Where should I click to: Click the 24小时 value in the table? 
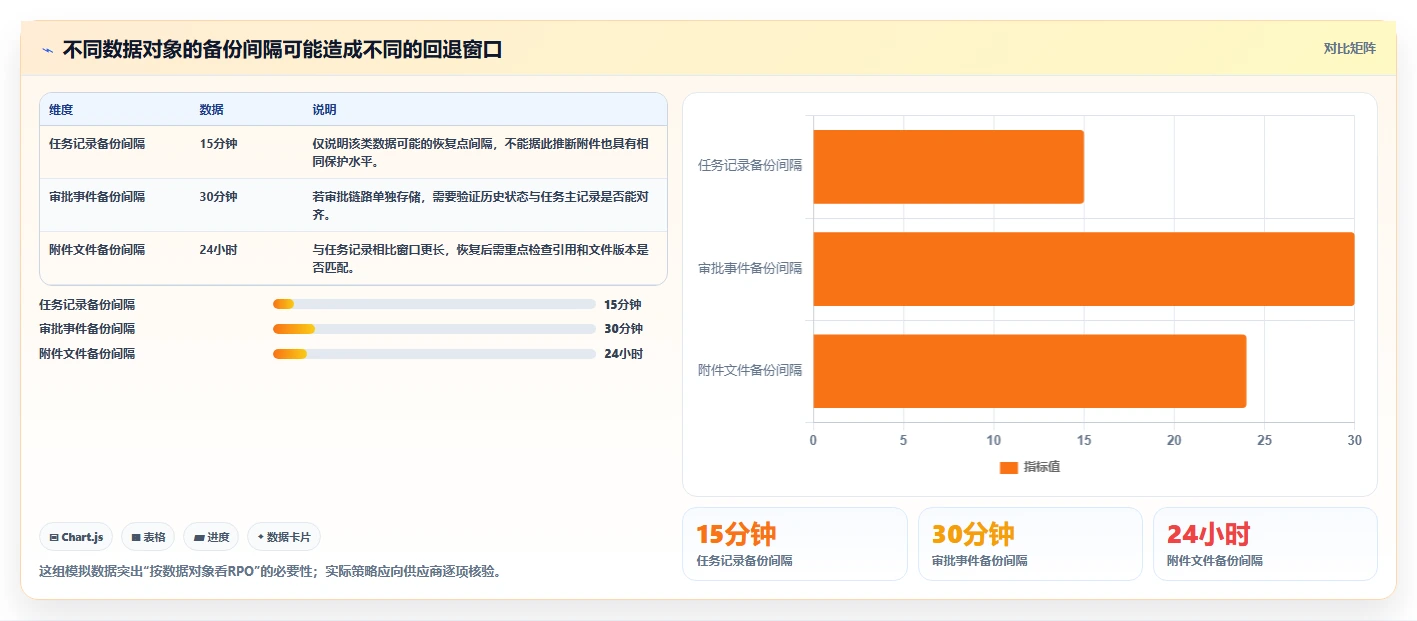(x=218, y=250)
